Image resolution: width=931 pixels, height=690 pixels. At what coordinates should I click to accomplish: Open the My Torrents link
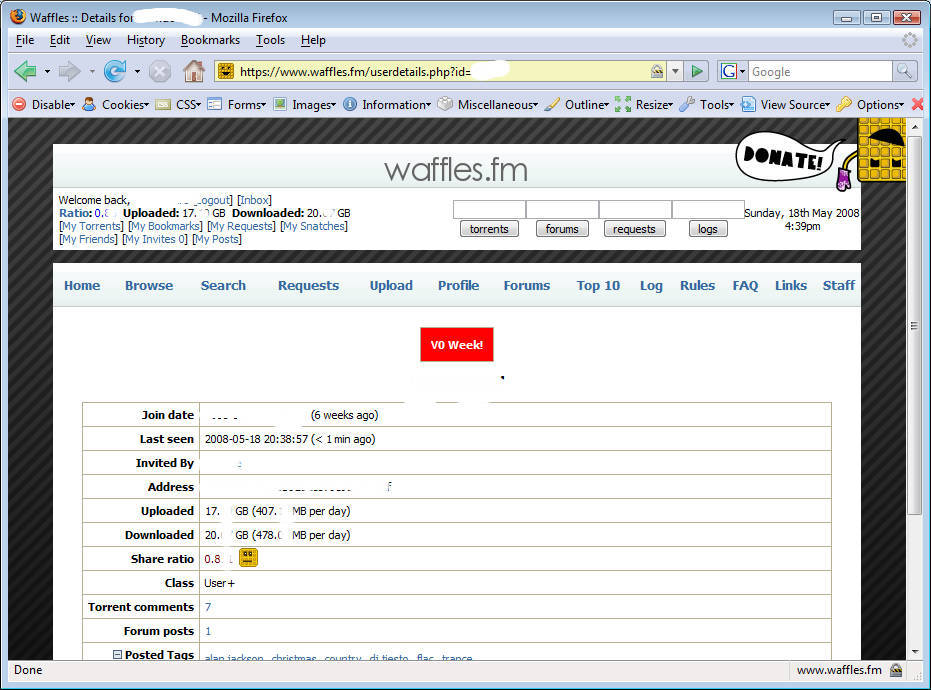pos(91,226)
